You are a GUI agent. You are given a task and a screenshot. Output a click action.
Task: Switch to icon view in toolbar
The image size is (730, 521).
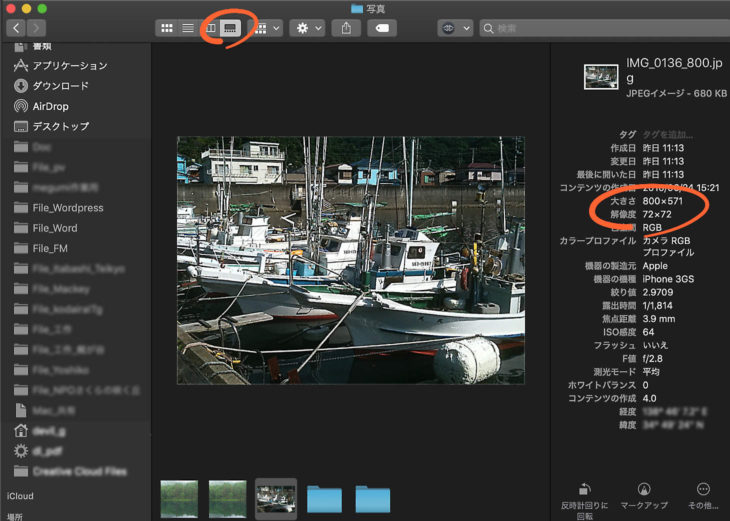166,28
